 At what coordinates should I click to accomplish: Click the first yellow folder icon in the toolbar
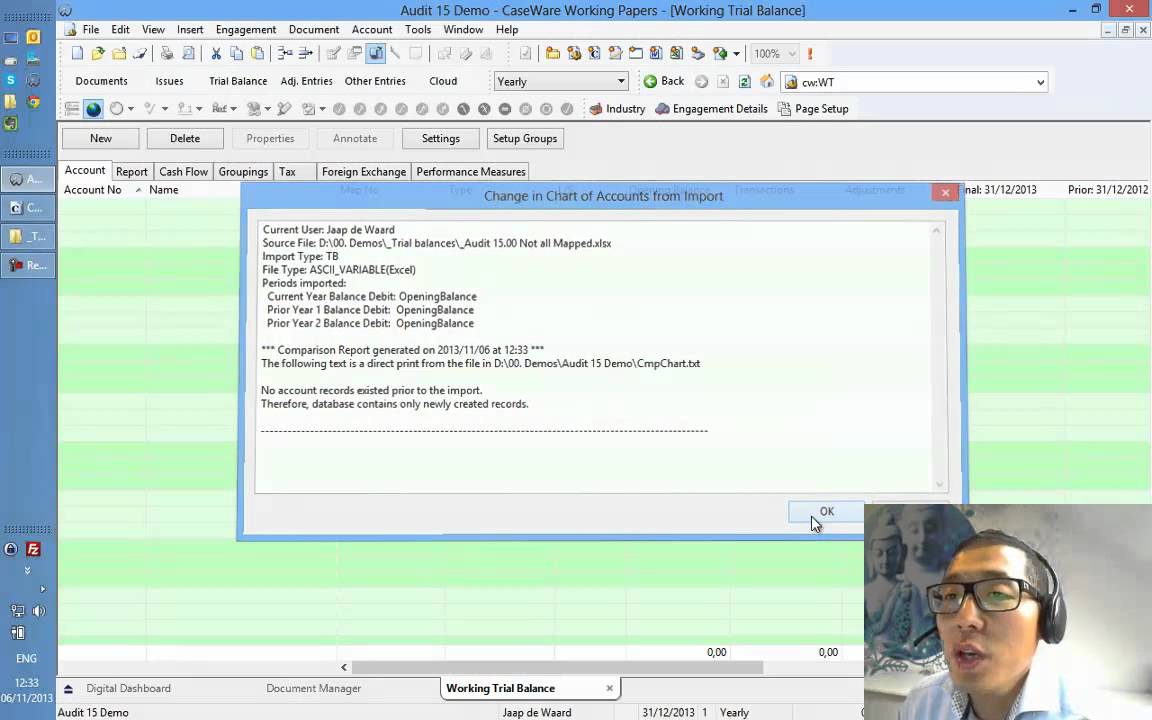coord(552,54)
